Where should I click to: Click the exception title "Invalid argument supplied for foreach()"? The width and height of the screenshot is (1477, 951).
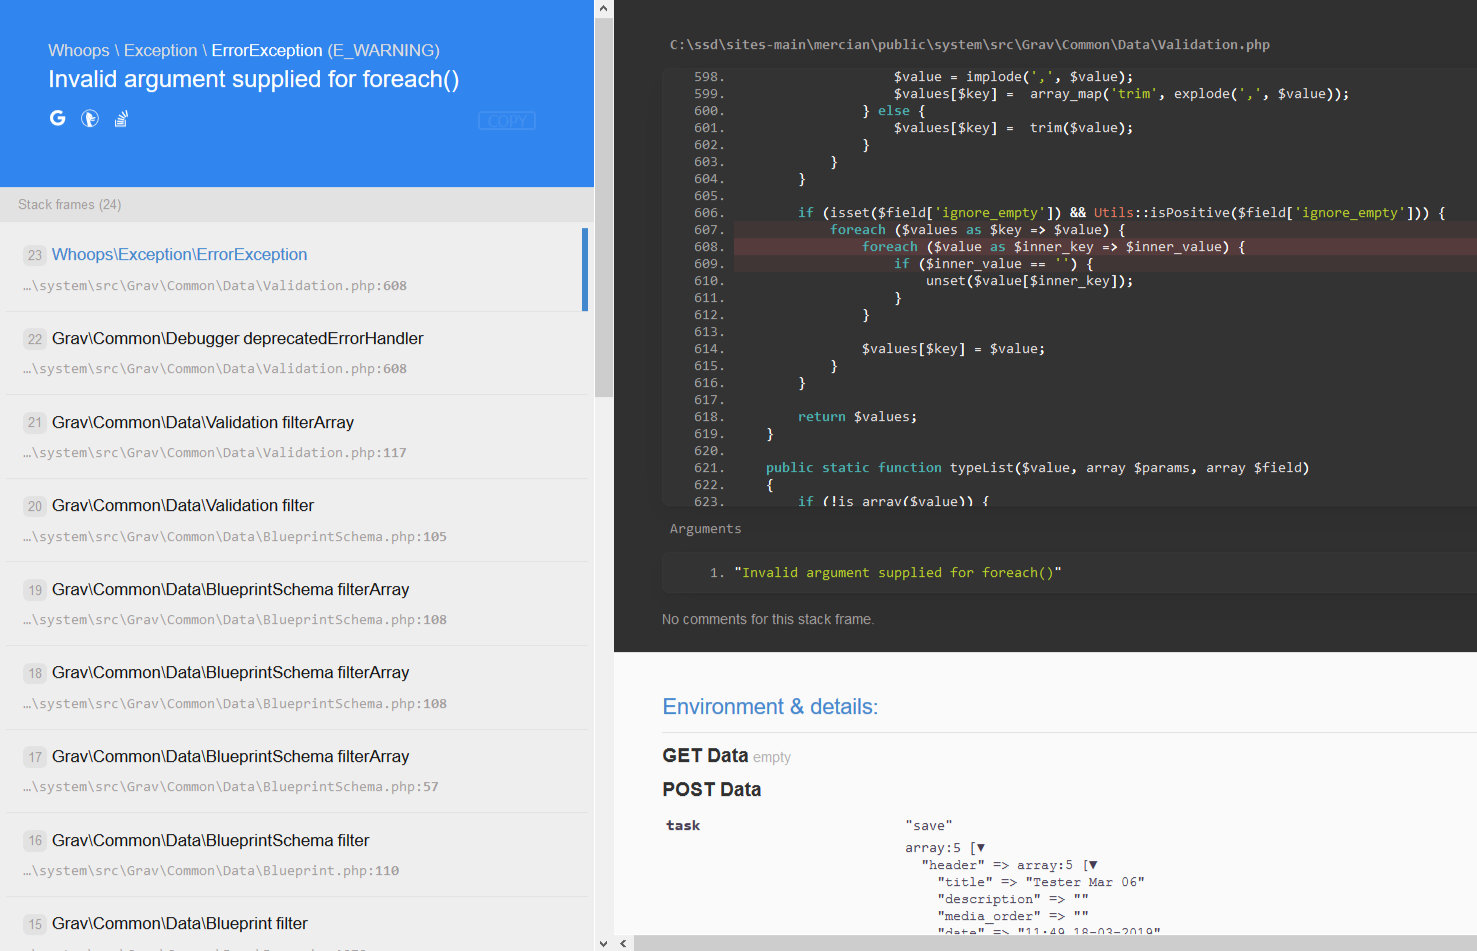point(253,79)
